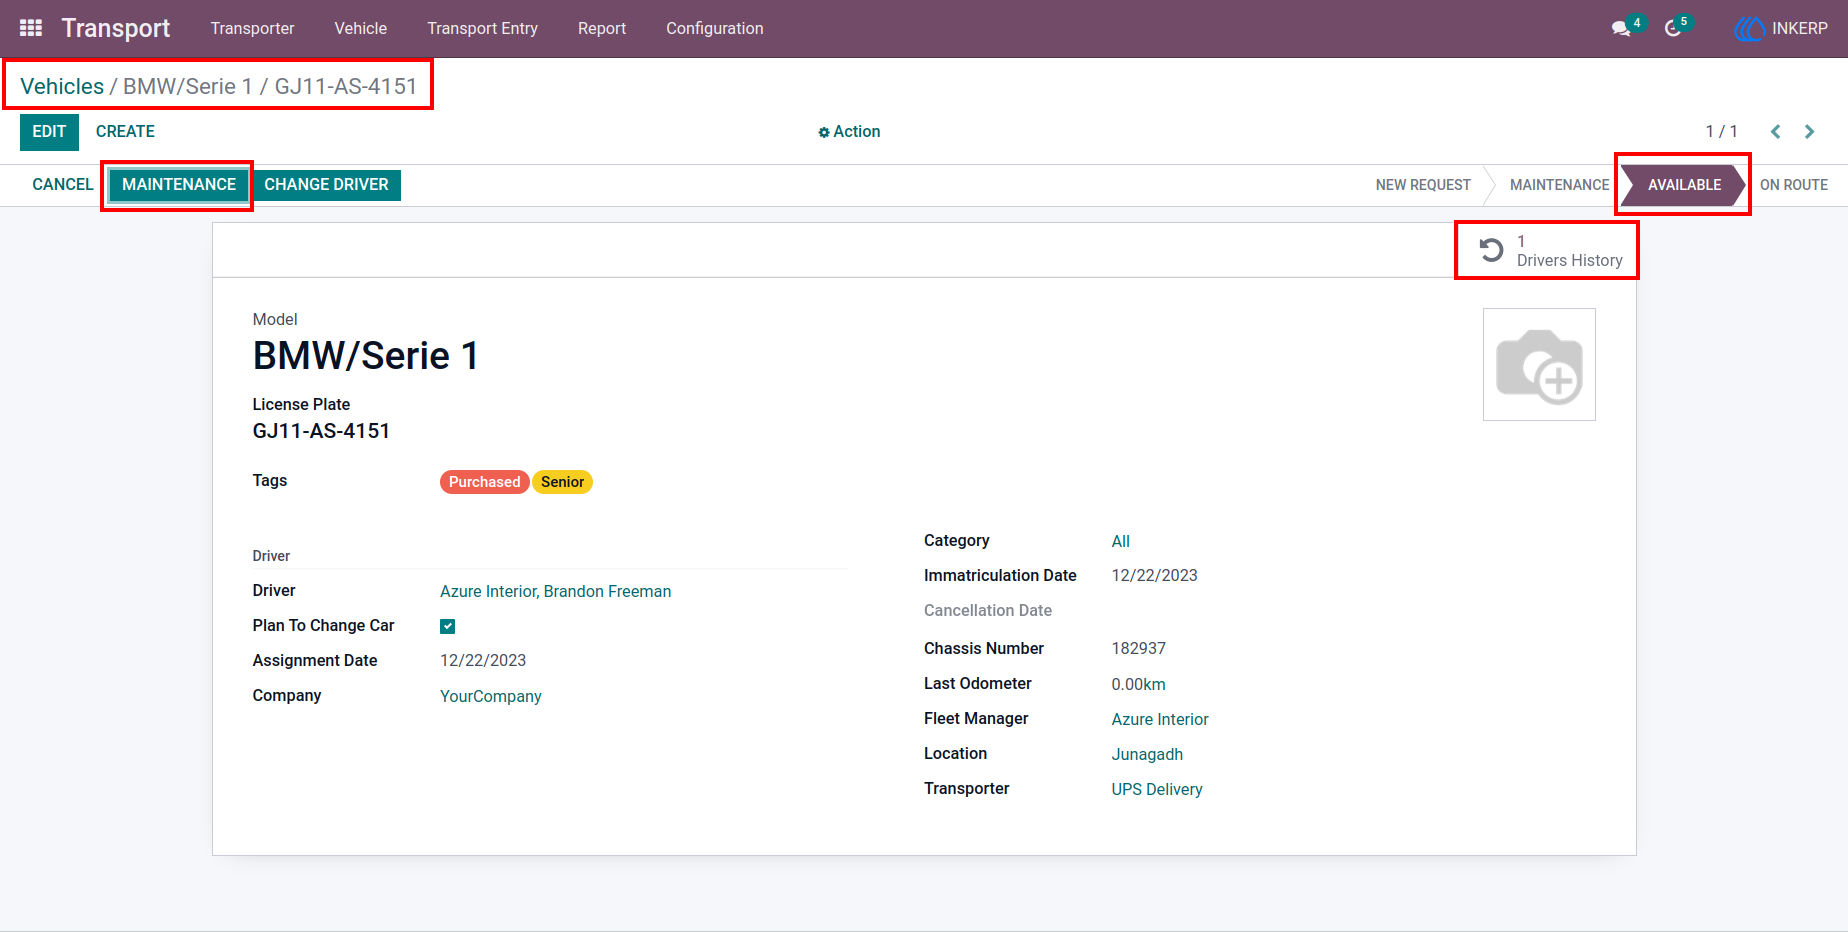Open the activities clock icon
The width and height of the screenshot is (1848, 932).
(x=1673, y=29)
